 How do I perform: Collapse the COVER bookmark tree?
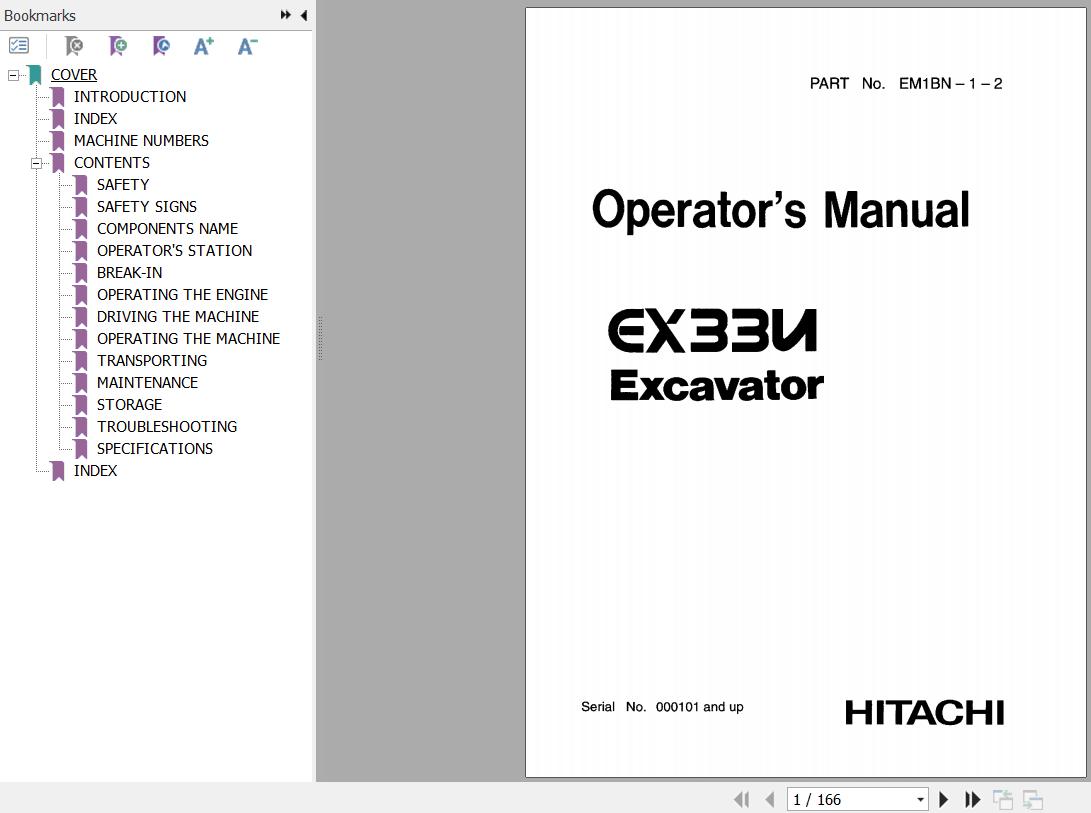click(13, 74)
